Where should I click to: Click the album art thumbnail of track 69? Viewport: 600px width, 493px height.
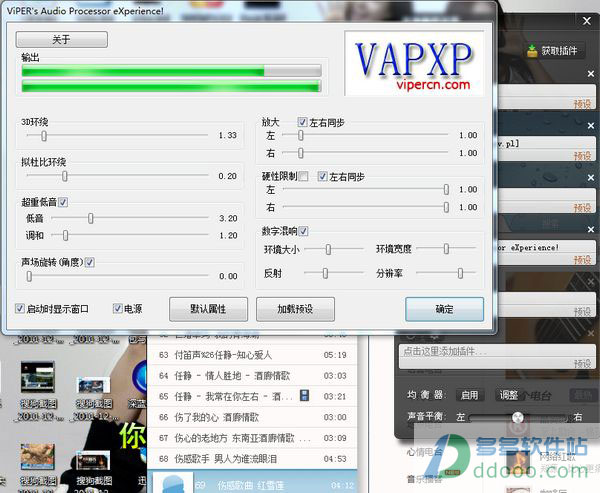click(x=173, y=483)
